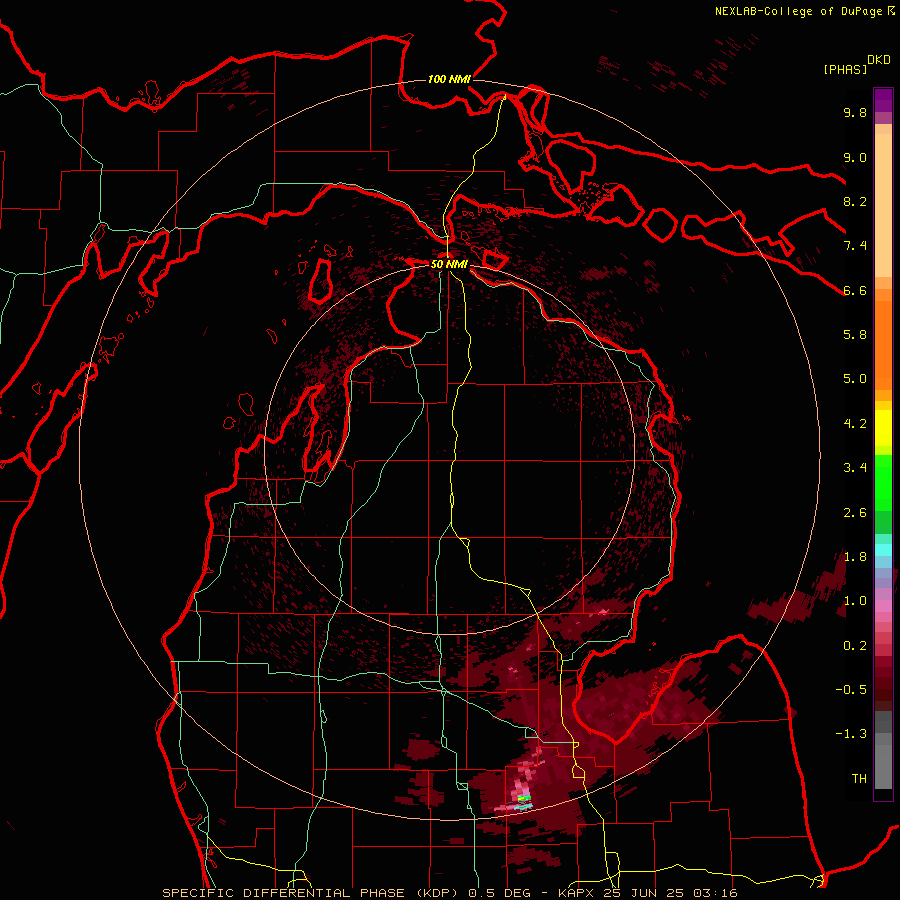The image size is (900, 900).
Task: Pick the cyan band of the color bar
Action: click(883, 550)
